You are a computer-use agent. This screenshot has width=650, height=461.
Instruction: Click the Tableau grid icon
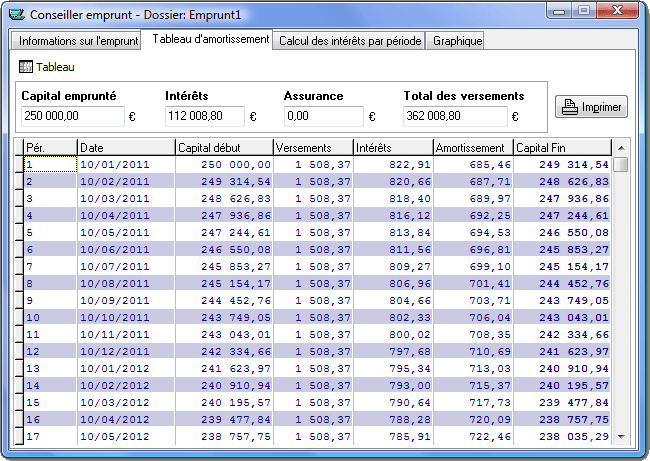[x=26, y=68]
